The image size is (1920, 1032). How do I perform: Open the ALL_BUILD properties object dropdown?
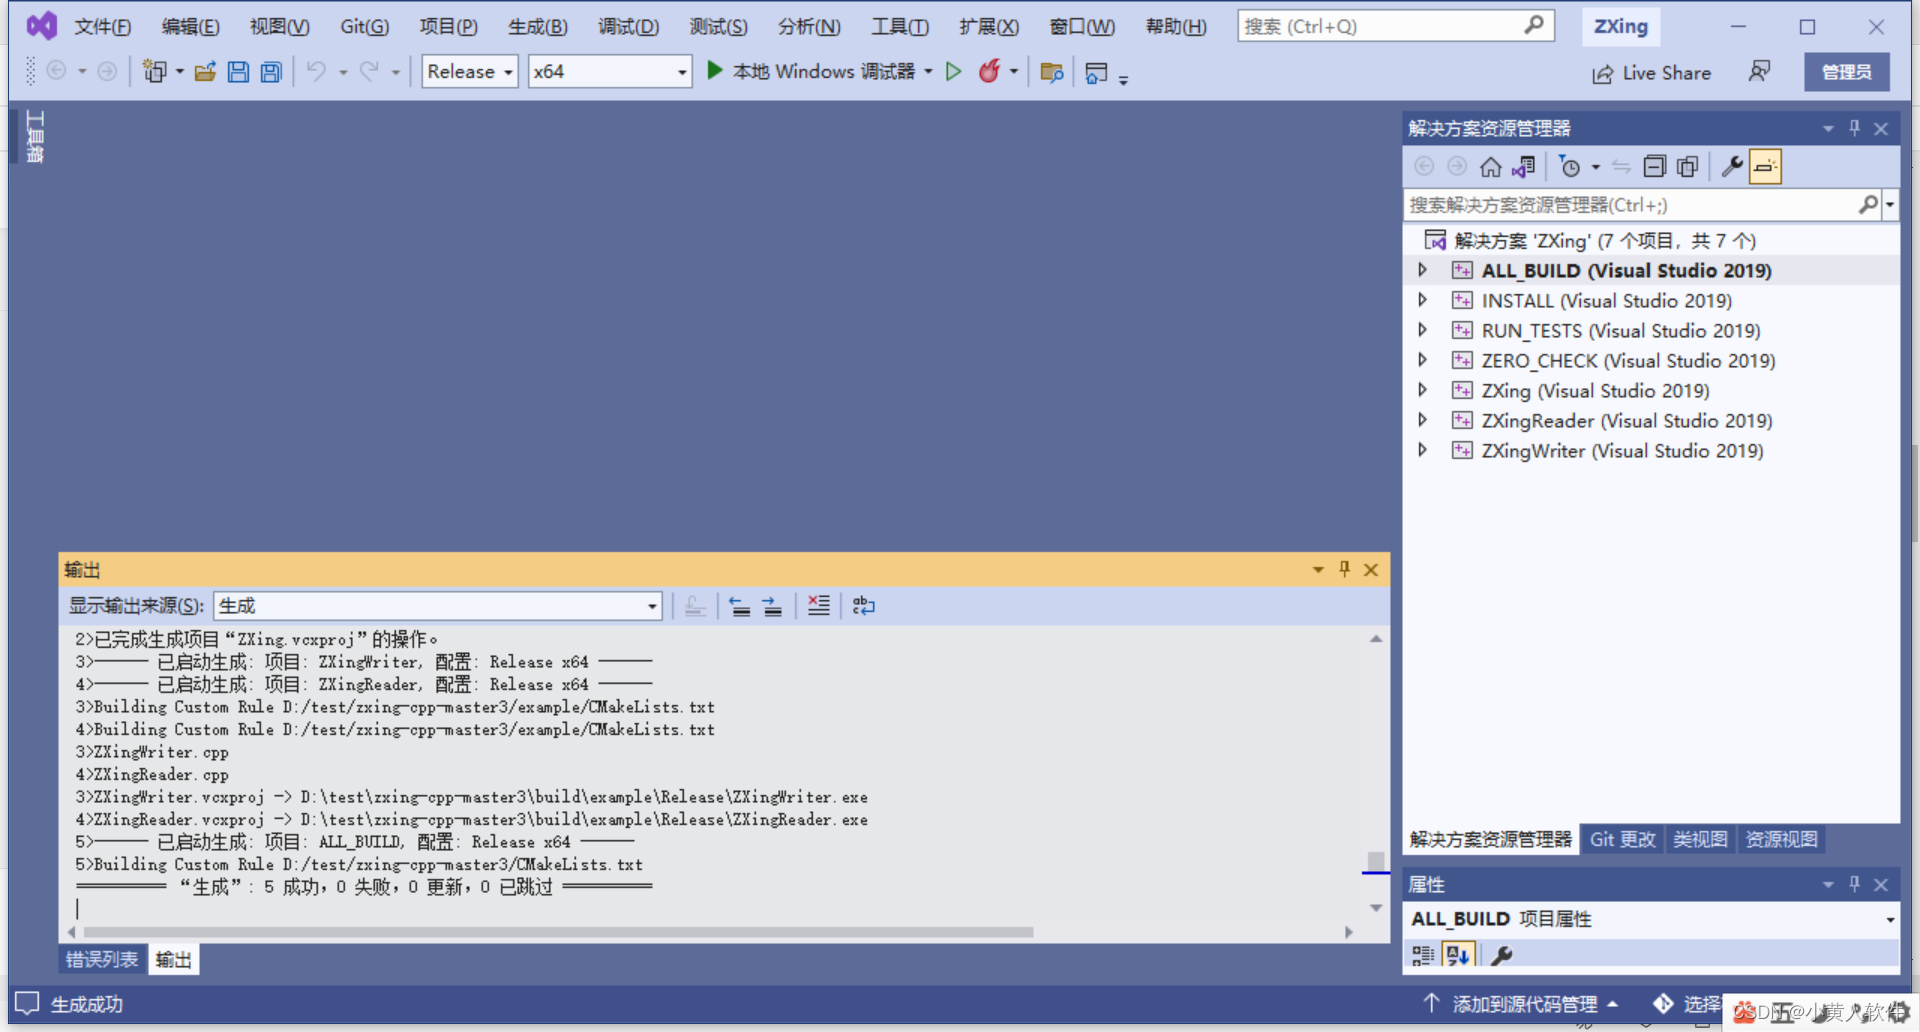1890,920
